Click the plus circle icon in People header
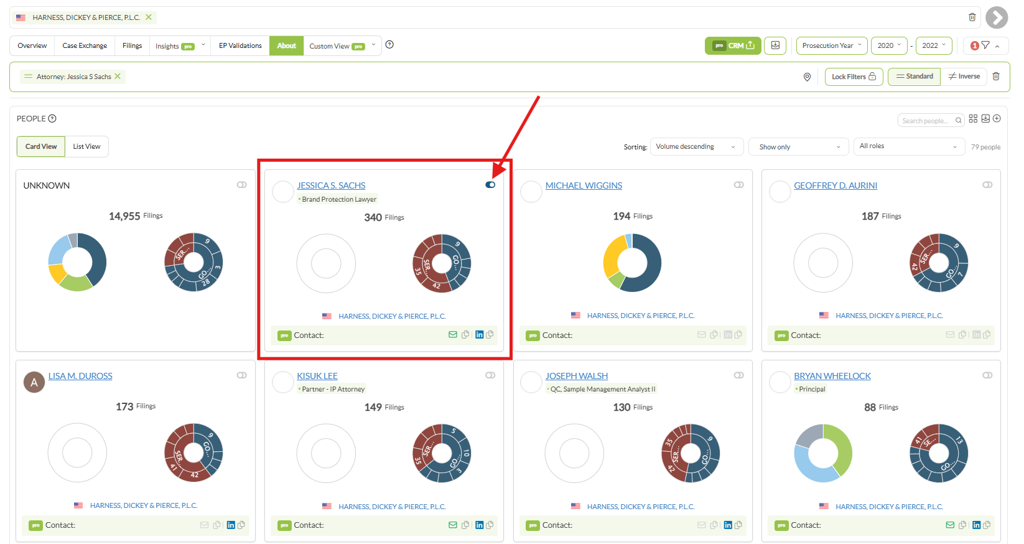Screen dimensions: 1024x544 click(997, 119)
